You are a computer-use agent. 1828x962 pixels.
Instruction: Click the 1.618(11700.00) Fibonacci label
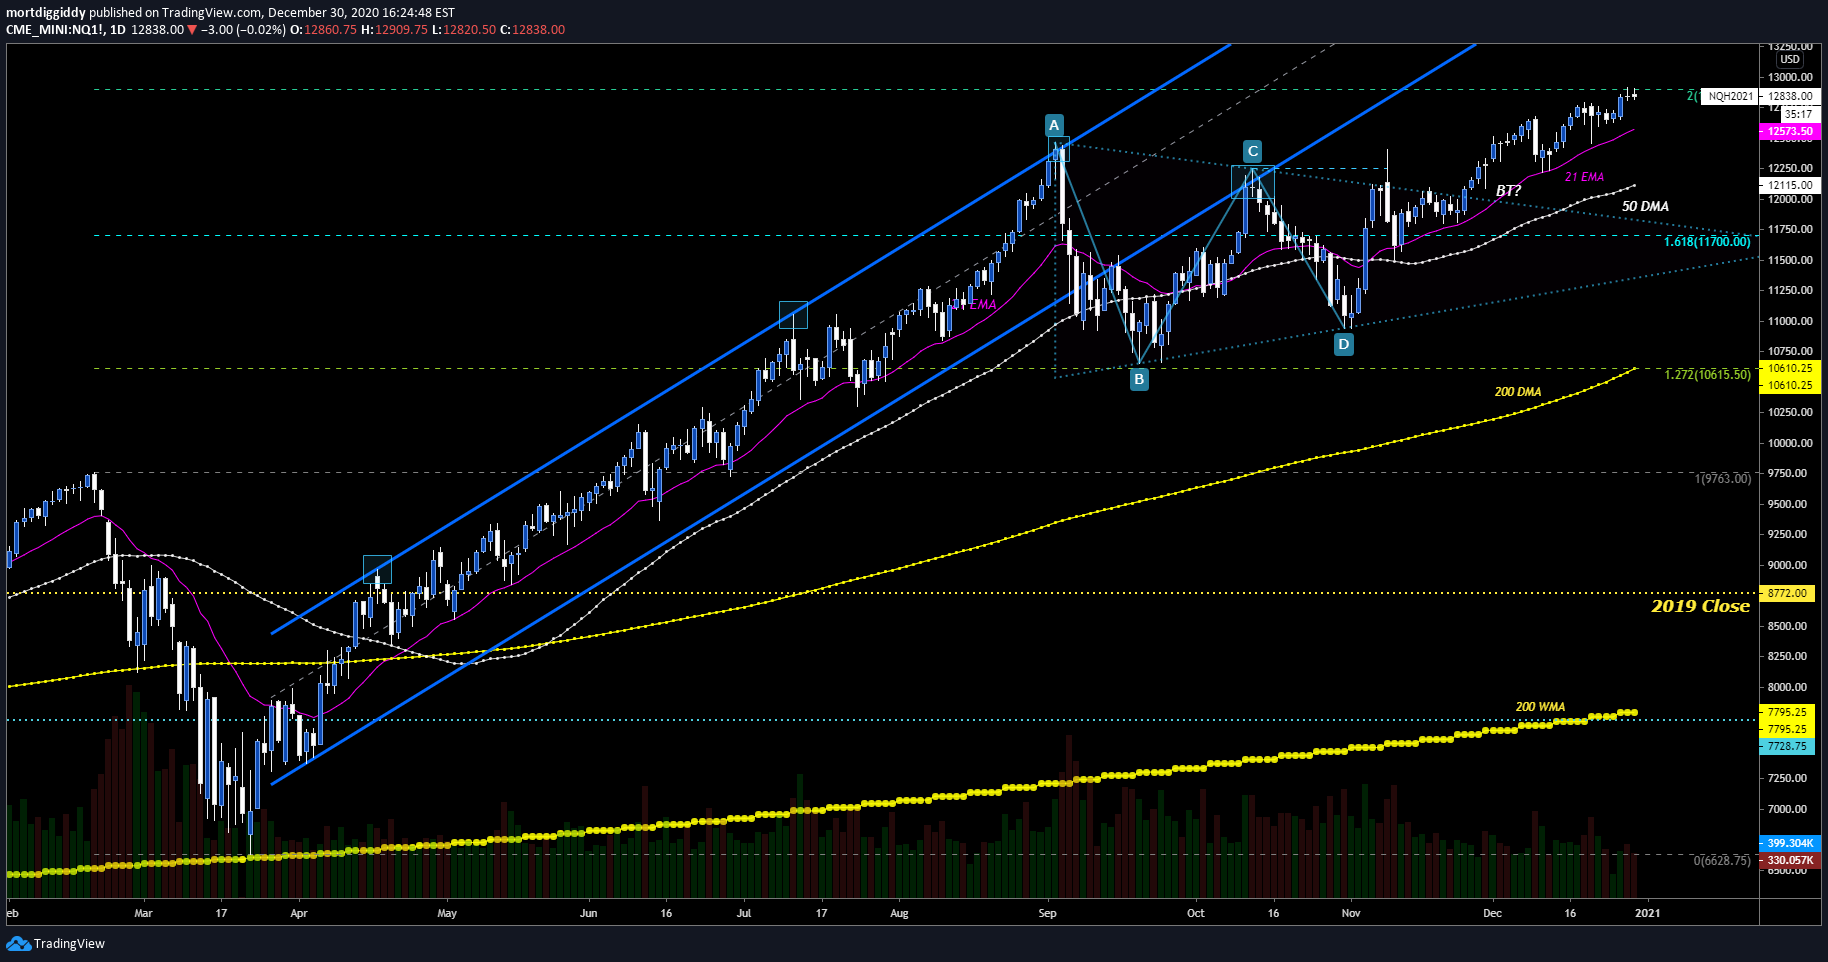pos(1707,242)
